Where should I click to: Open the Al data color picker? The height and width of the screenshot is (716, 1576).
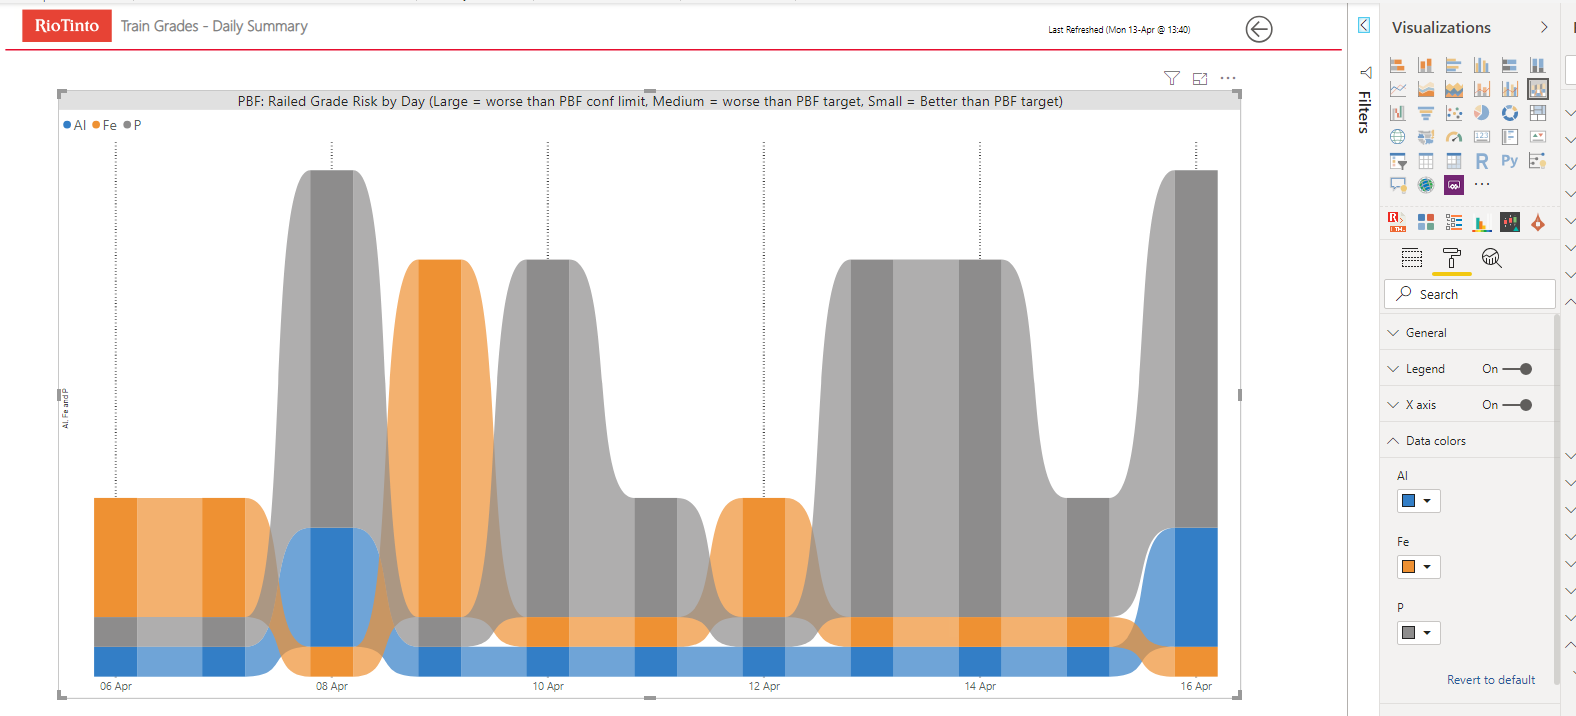pyautogui.click(x=1418, y=501)
